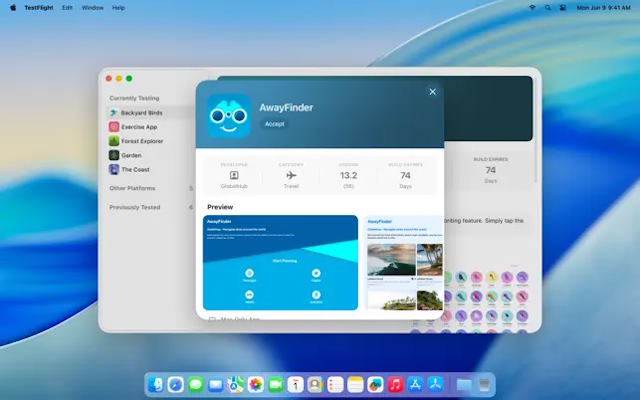Image resolution: width=640 pixels, height=400 pixels.
Task: Open Safari from the Dock
Action: (x=176, y=384)
